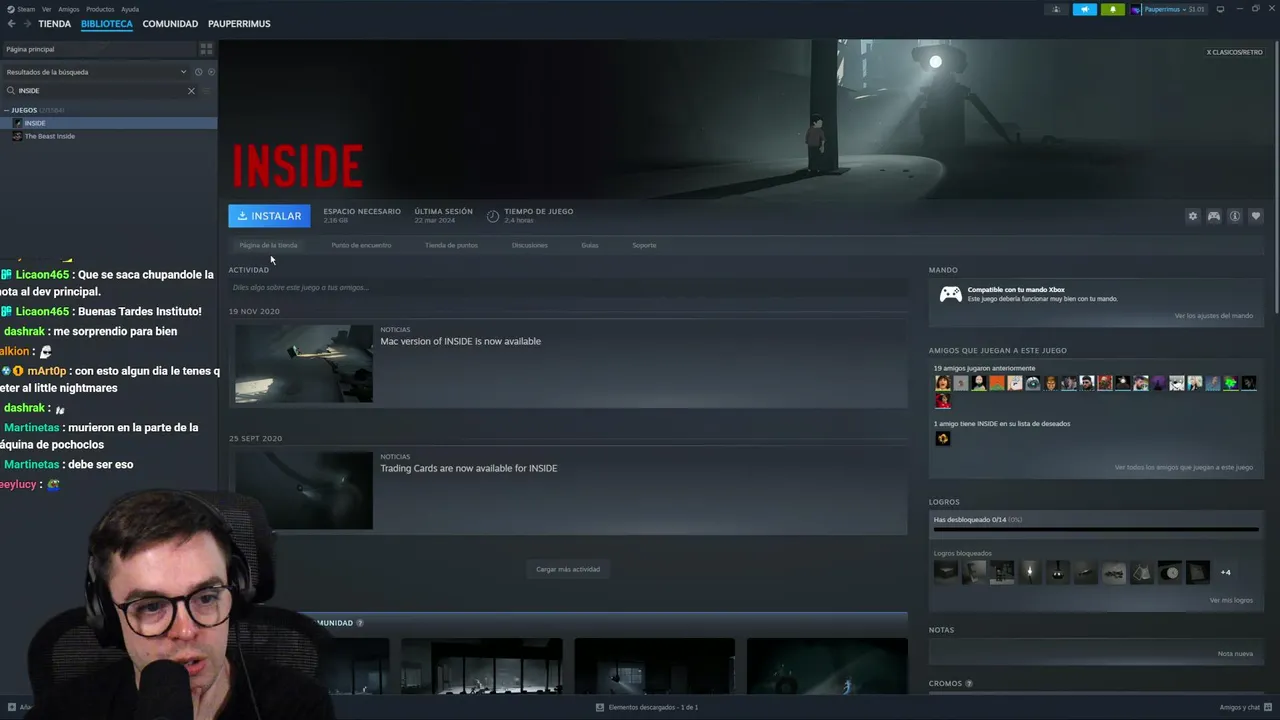Open advanced search filter options icon
The image size is (1280, 720).
click(207, 91)
